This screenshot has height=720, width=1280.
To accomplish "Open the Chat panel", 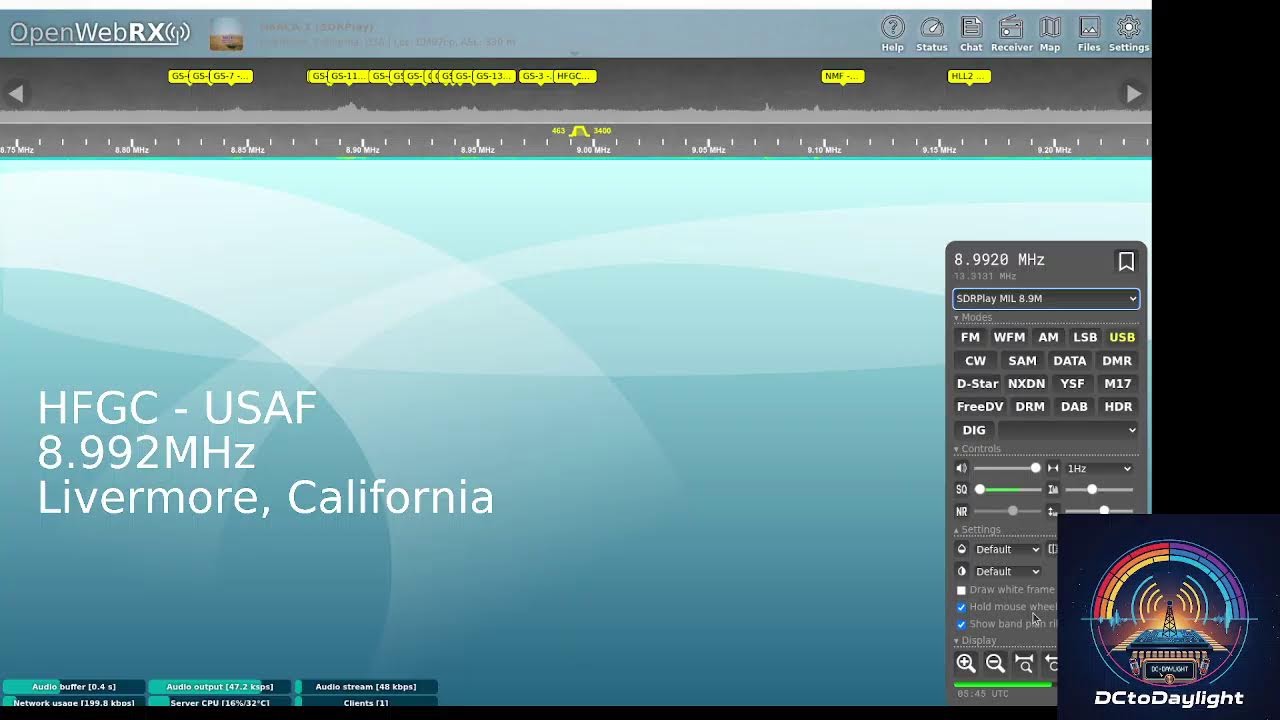I will click(x=971, y=34).
